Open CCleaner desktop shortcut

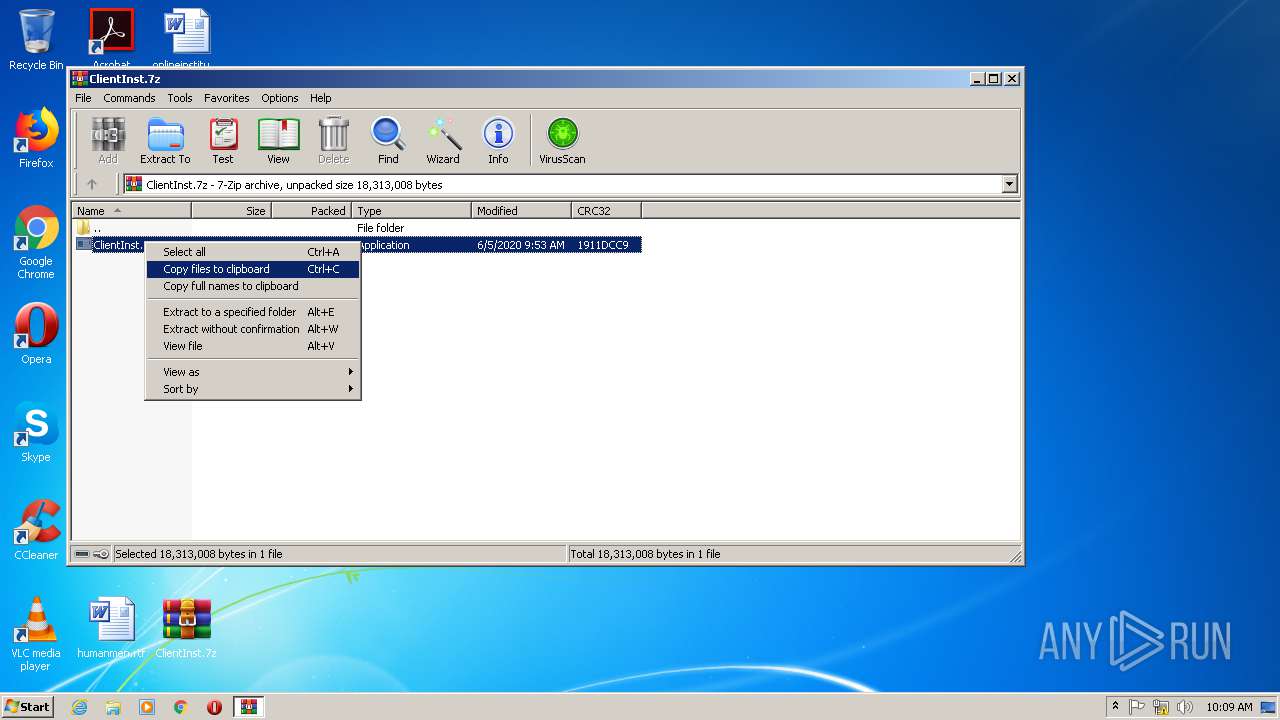coord(36,530)
